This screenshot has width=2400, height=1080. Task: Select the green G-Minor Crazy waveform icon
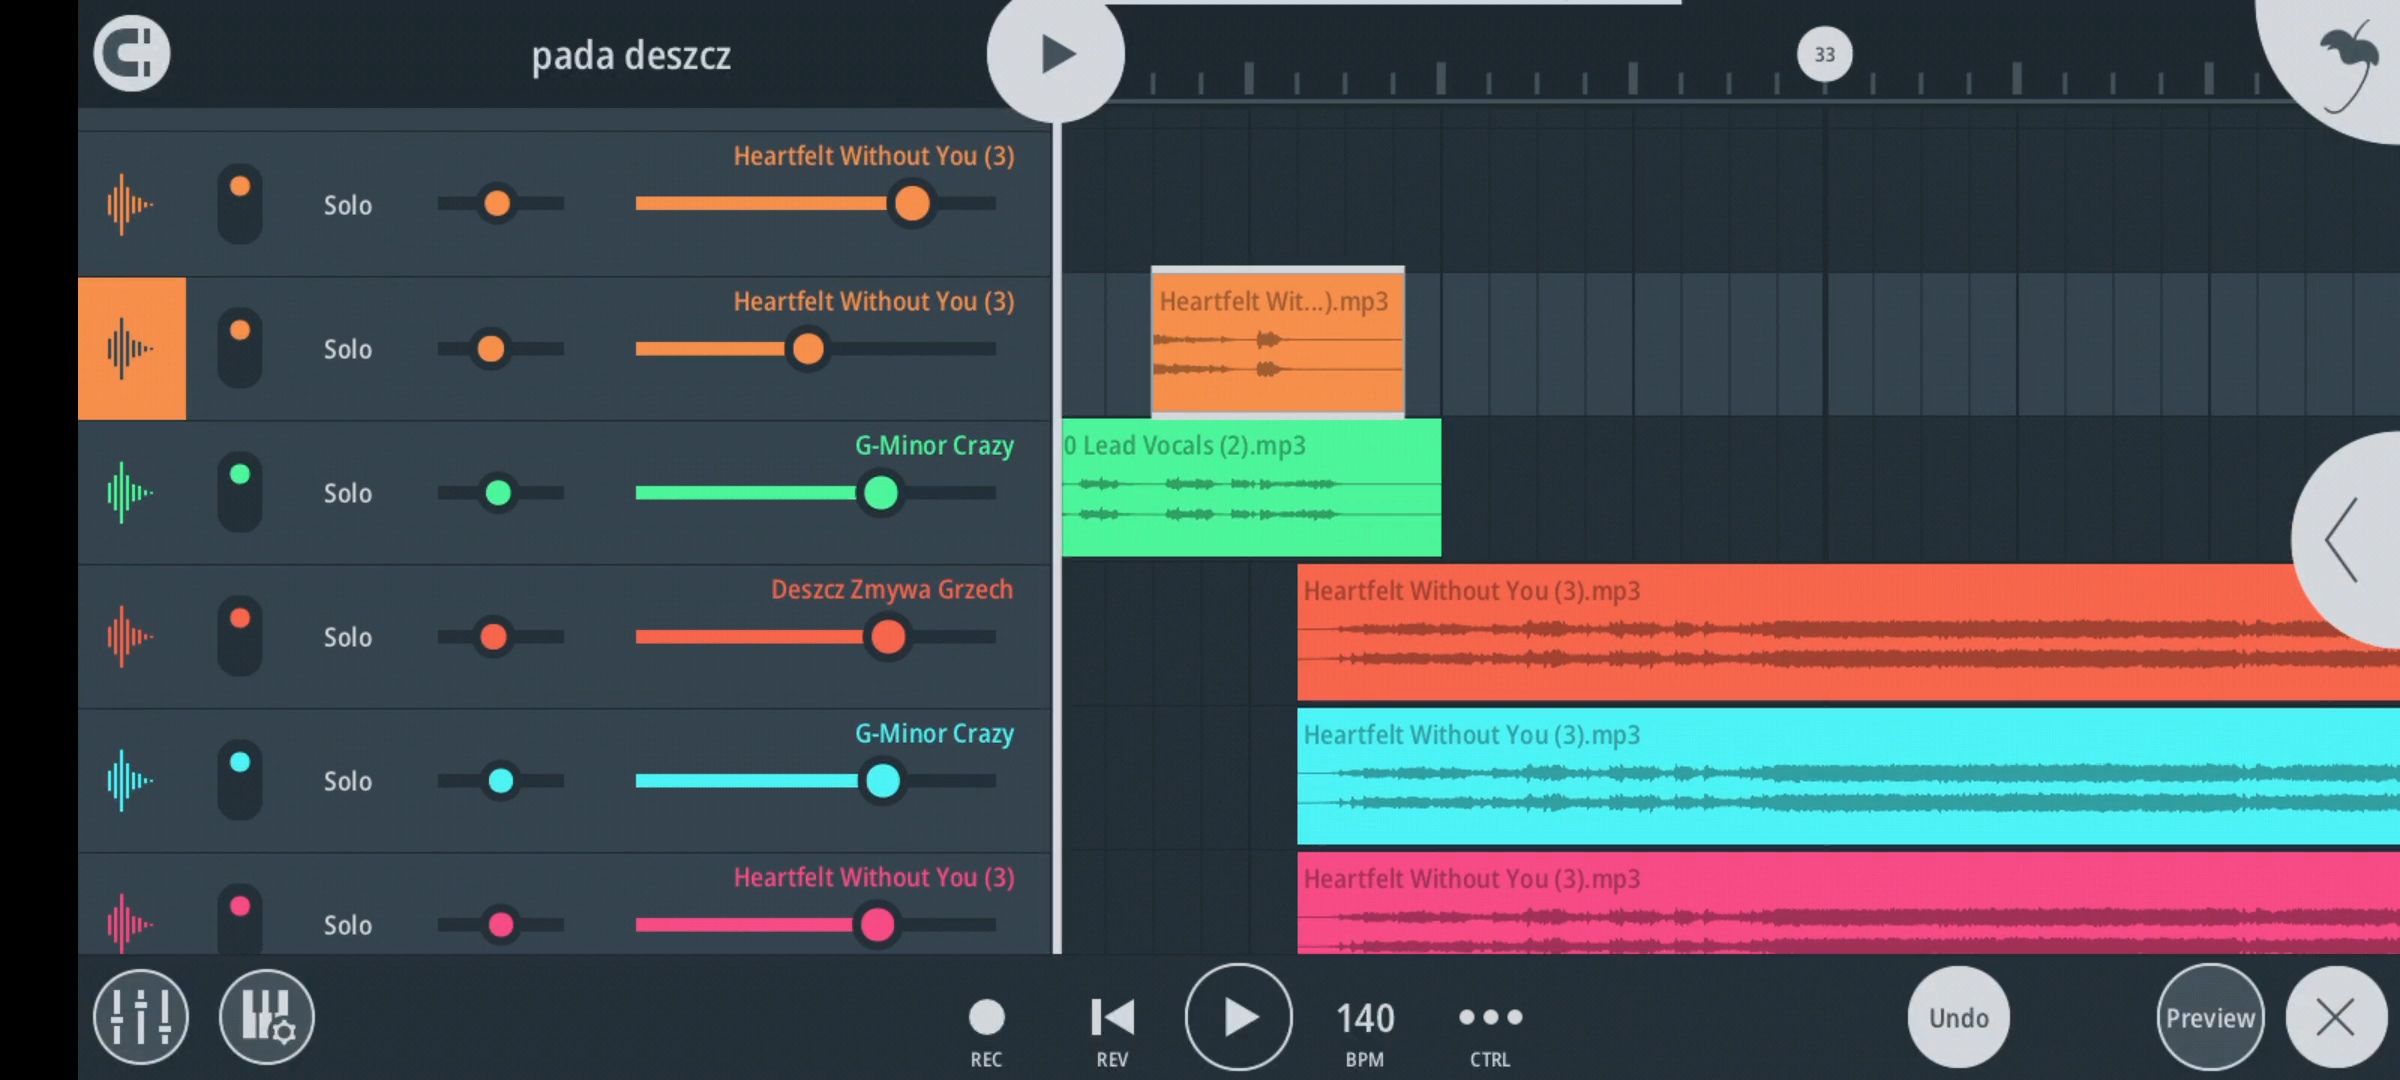point(130,493)
